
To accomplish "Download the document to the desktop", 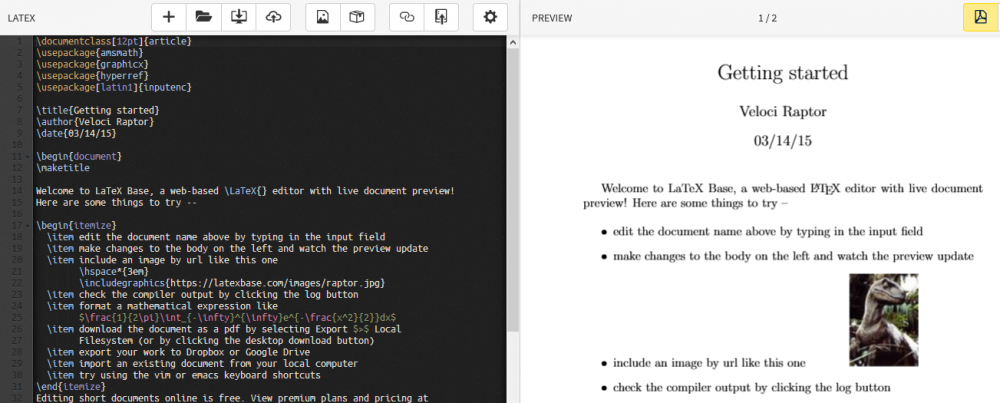I will coord(238,17).
